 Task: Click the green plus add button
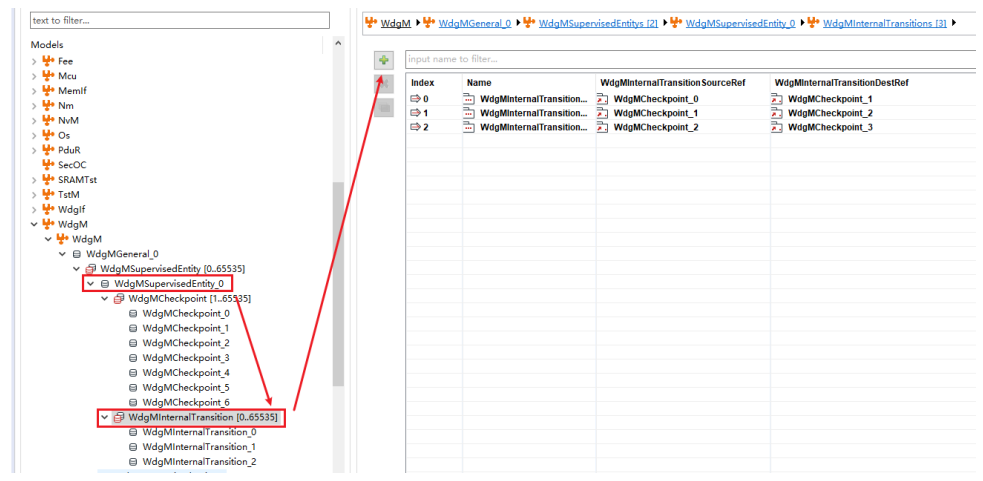(x=383, y=61)
